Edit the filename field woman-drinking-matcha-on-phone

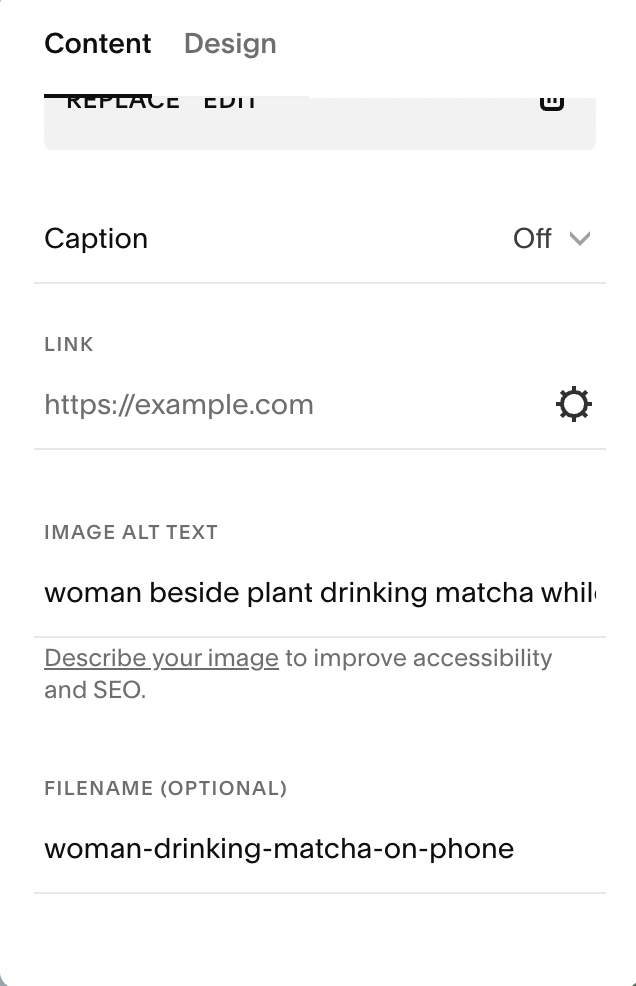tap(320, 848)
